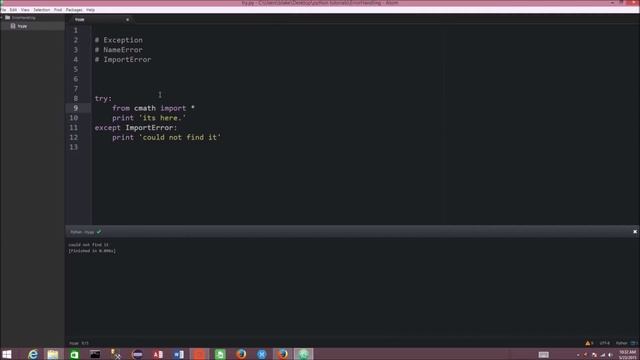The height and width of the screenshot is (360, 640).
Task: Click the 'cmath' module name in code
Action: [145, 108]
